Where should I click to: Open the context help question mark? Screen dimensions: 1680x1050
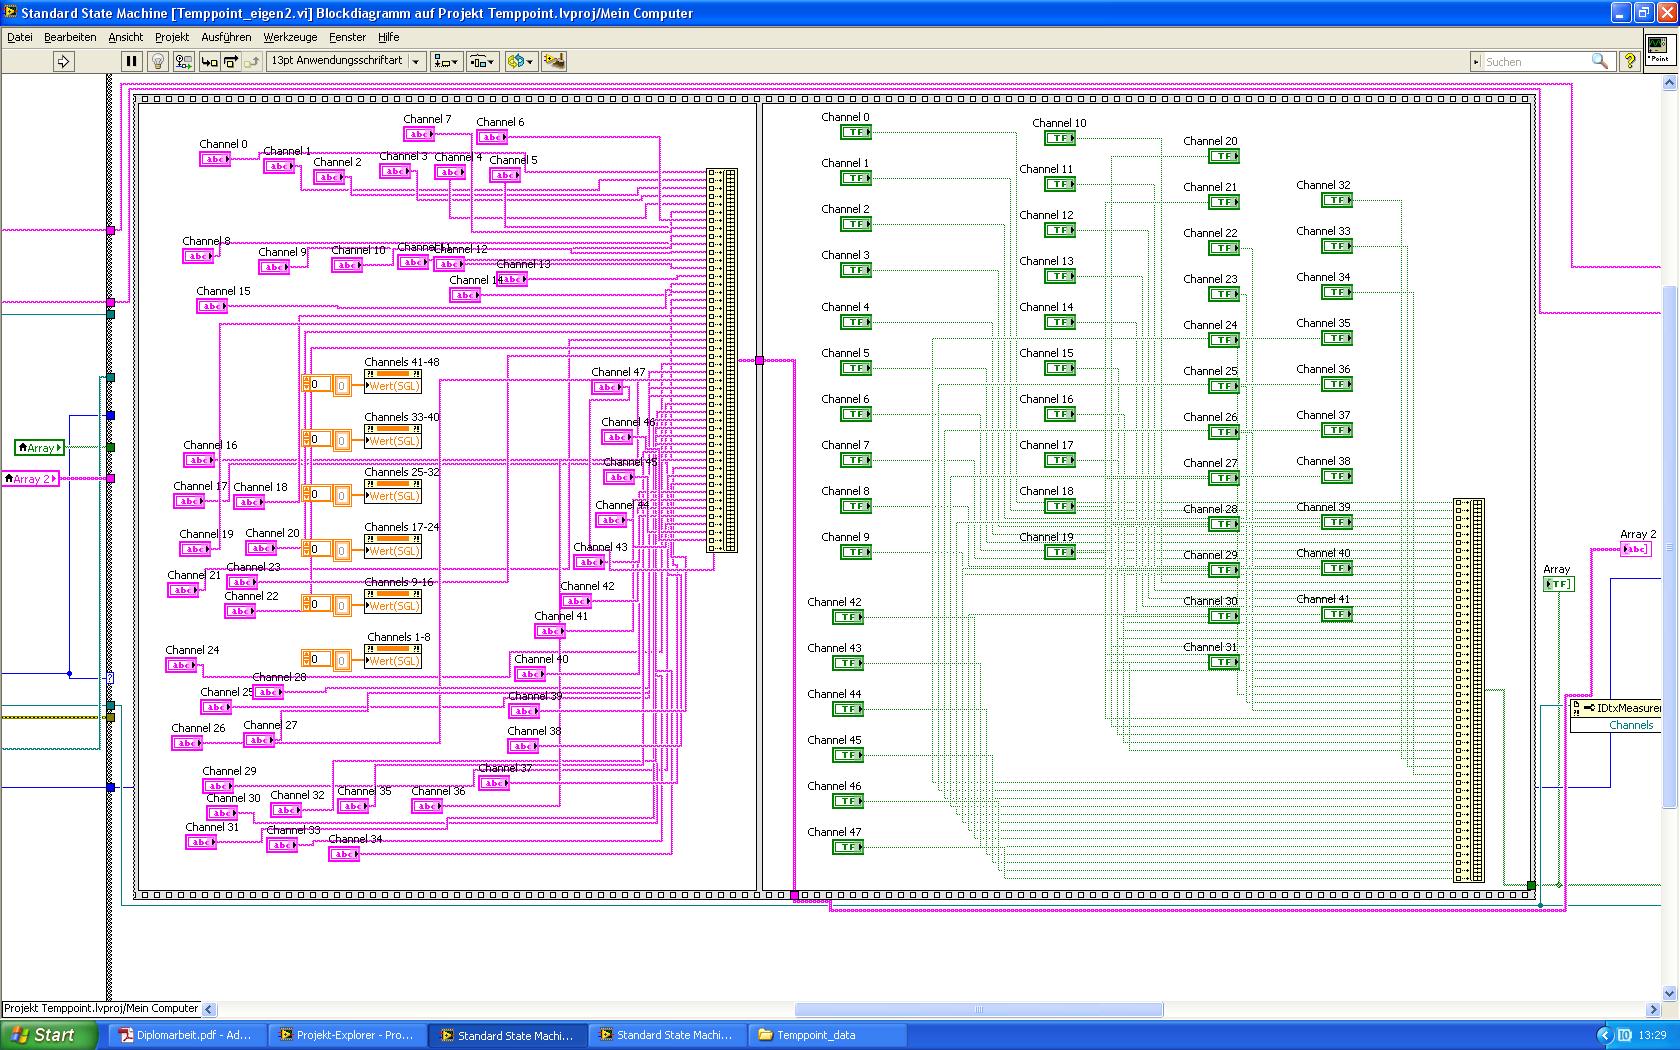[x=1630, y=62]
